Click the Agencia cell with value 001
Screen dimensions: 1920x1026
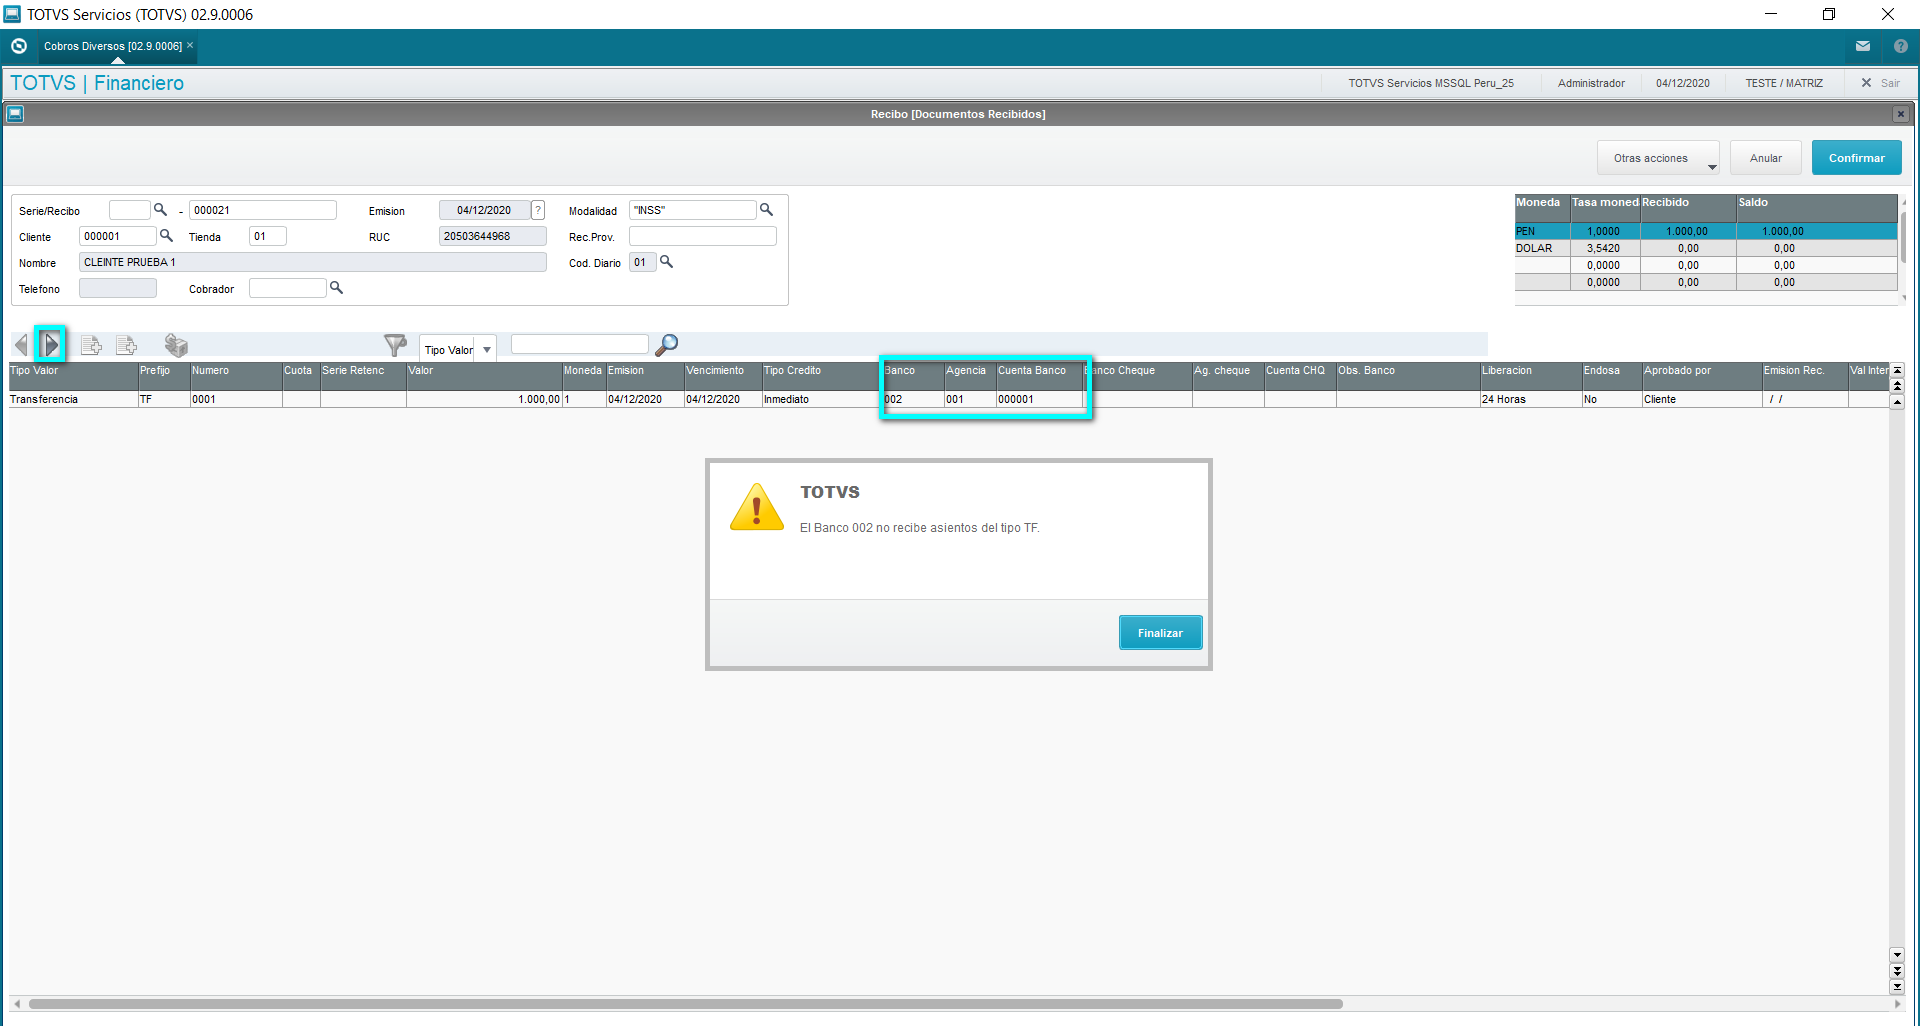click(970, 399)
